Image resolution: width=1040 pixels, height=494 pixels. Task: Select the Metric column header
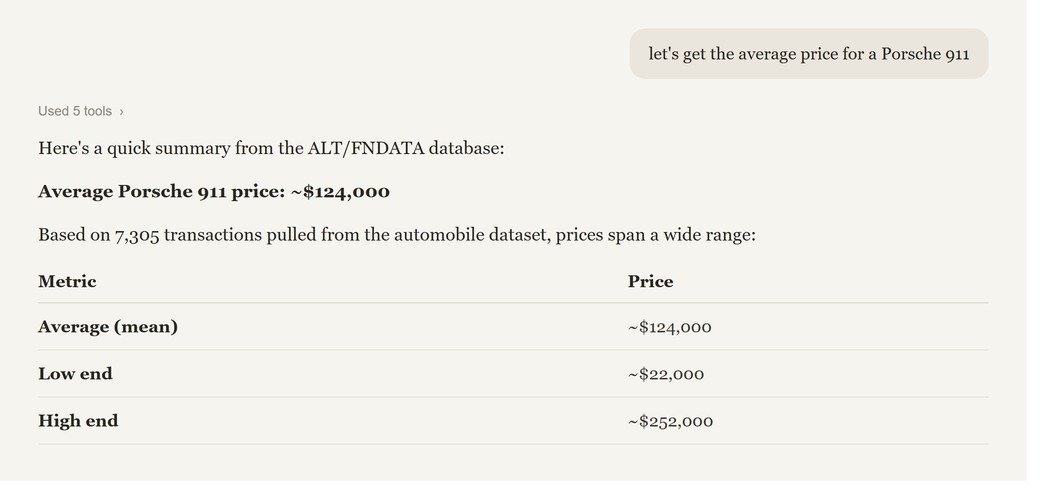click(x=67, y=281)
